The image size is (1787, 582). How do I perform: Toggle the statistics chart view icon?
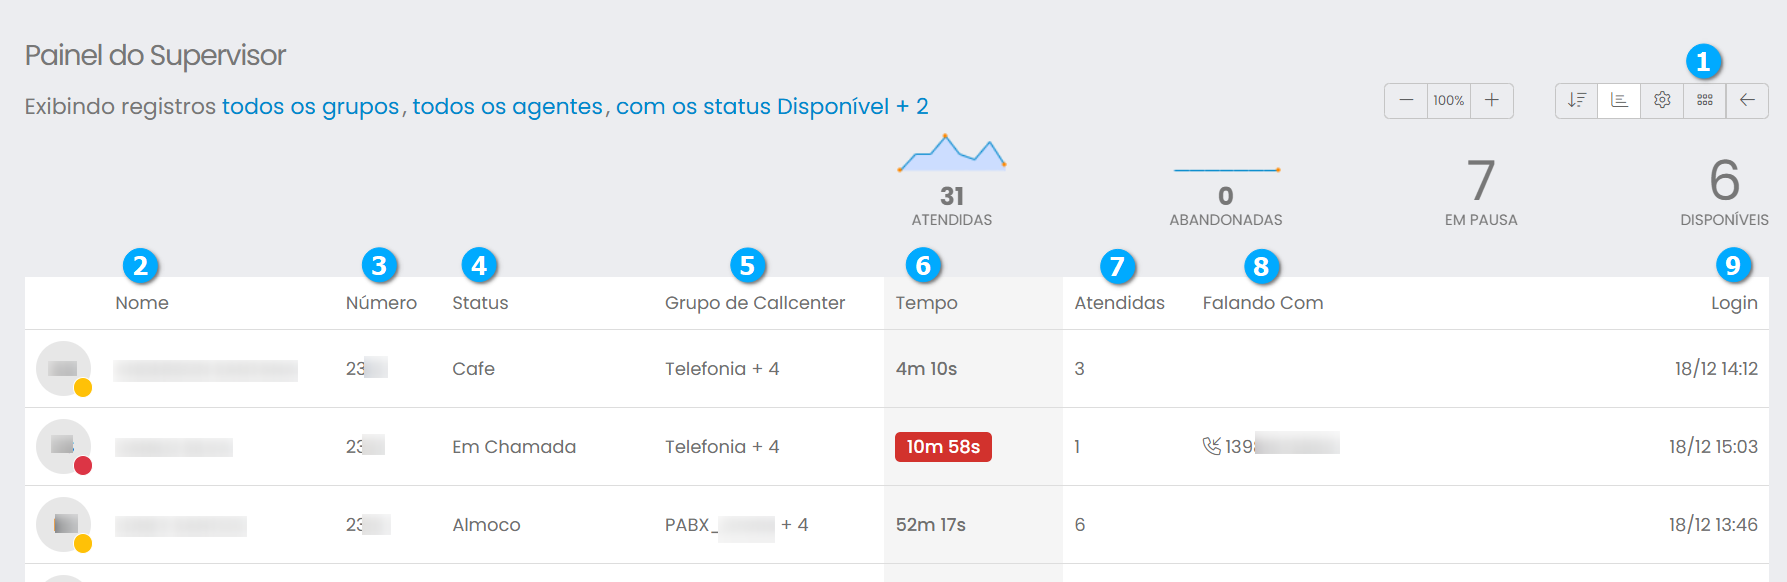click(x=1619, y=100)
